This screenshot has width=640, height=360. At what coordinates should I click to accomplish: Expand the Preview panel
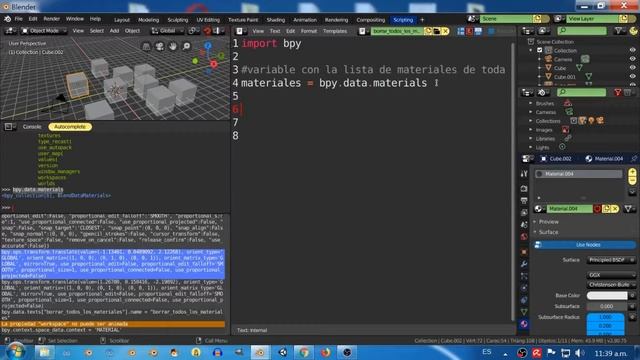(548, 222)
